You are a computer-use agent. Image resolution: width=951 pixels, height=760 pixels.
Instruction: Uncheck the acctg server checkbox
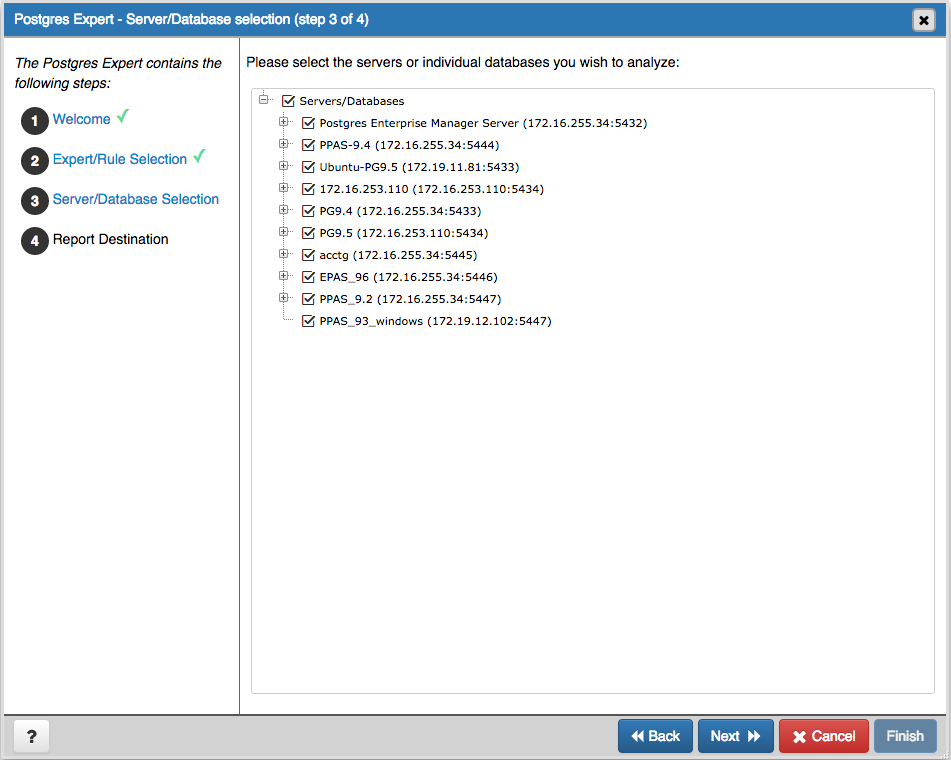(308, 255)
